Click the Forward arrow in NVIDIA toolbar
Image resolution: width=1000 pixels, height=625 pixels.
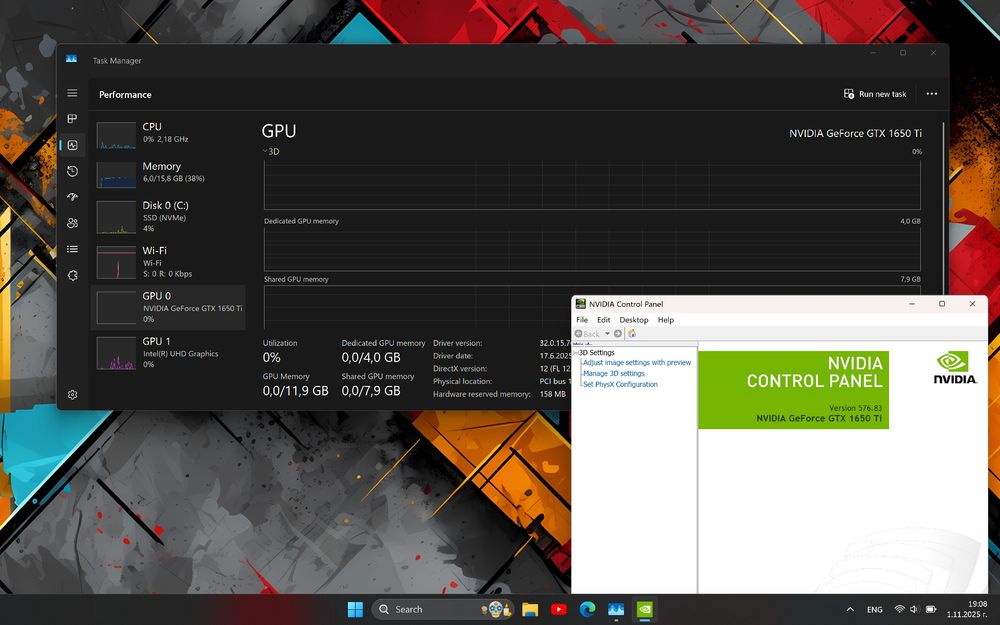617,334
